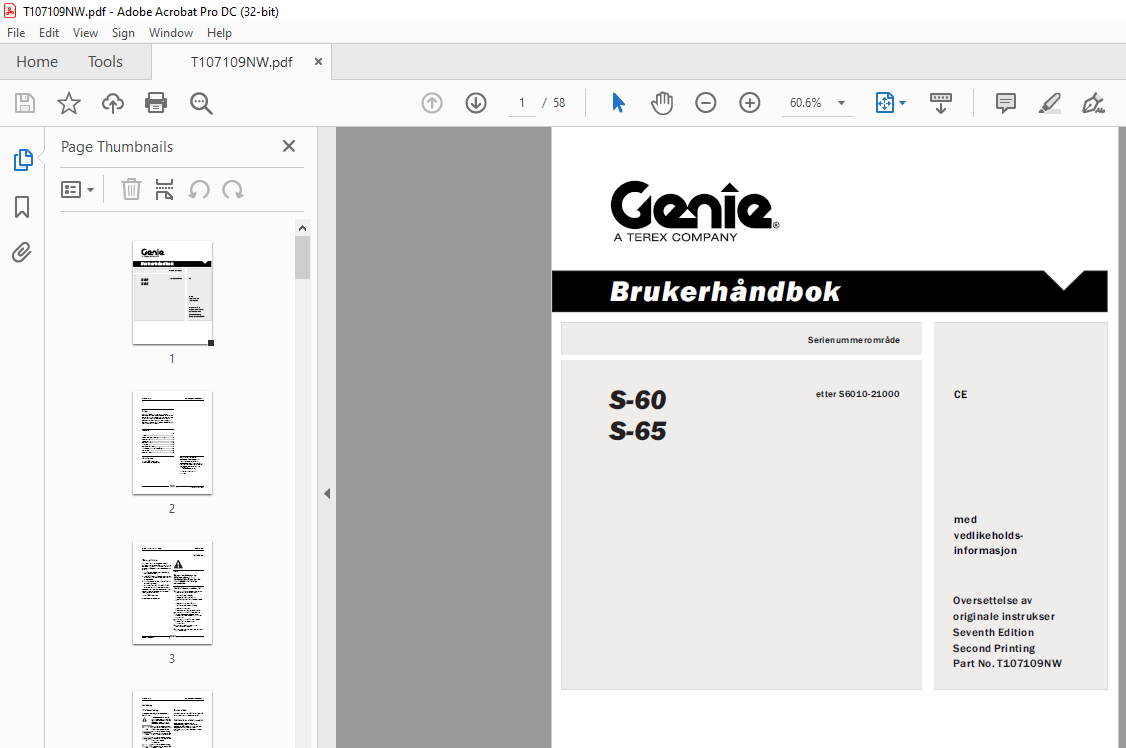Click the thumbnails panel scrollbar thumb

[x=302, y=257]
